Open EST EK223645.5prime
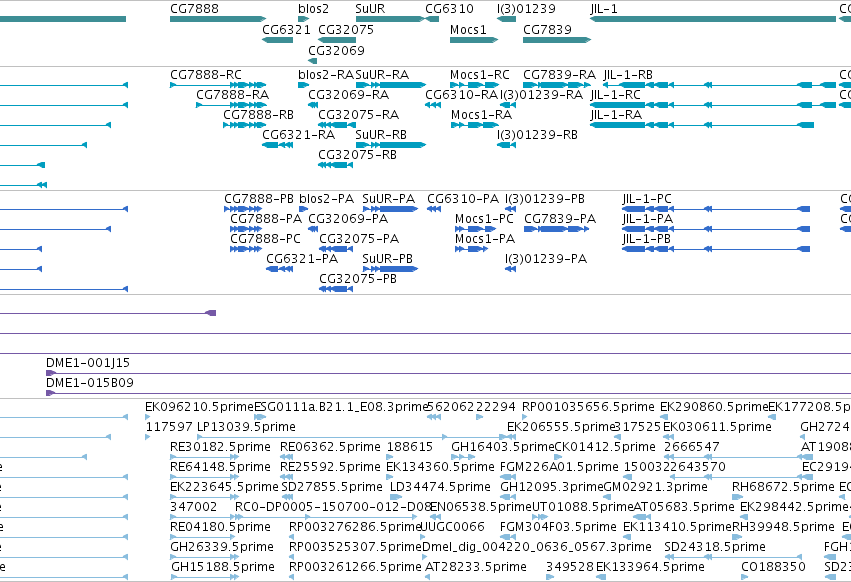The width and height of the screenshot is (851, 582). (224, 487)
